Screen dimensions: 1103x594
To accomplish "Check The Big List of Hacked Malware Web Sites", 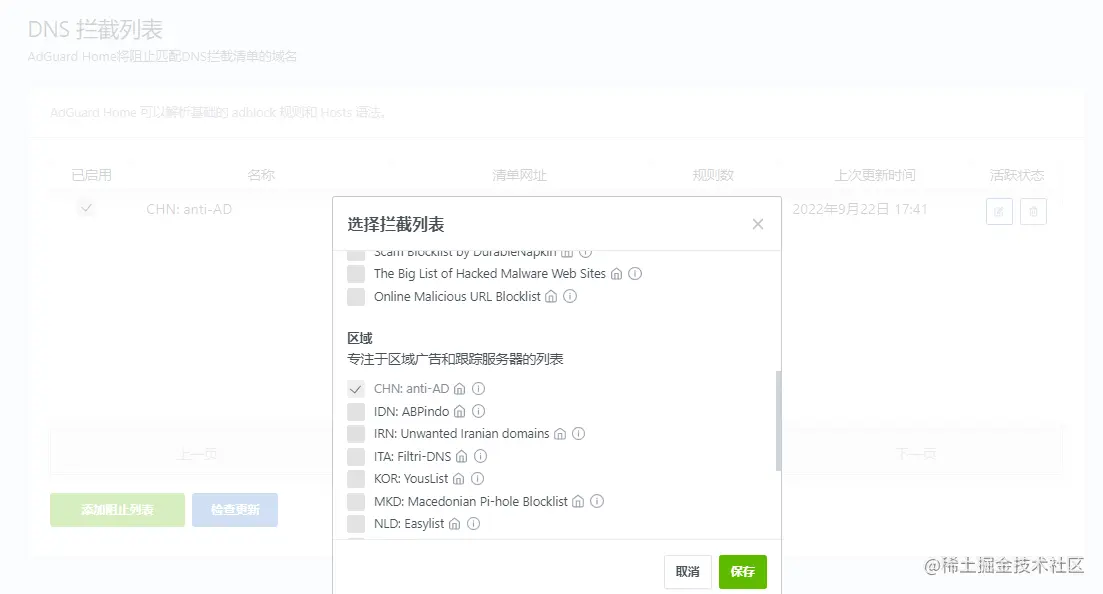I will 356,274.
